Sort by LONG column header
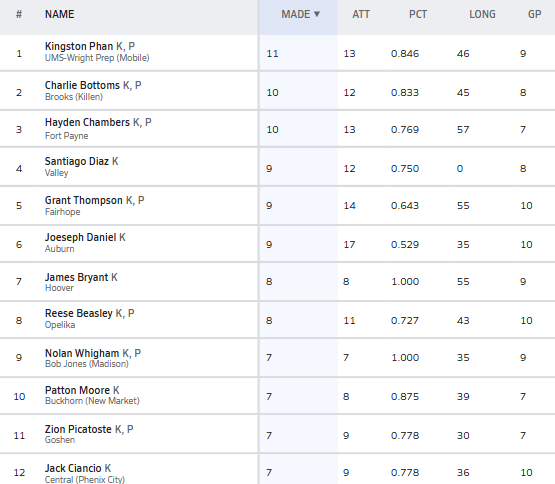This screenshot has height=484, width=555. pos(482,14)
